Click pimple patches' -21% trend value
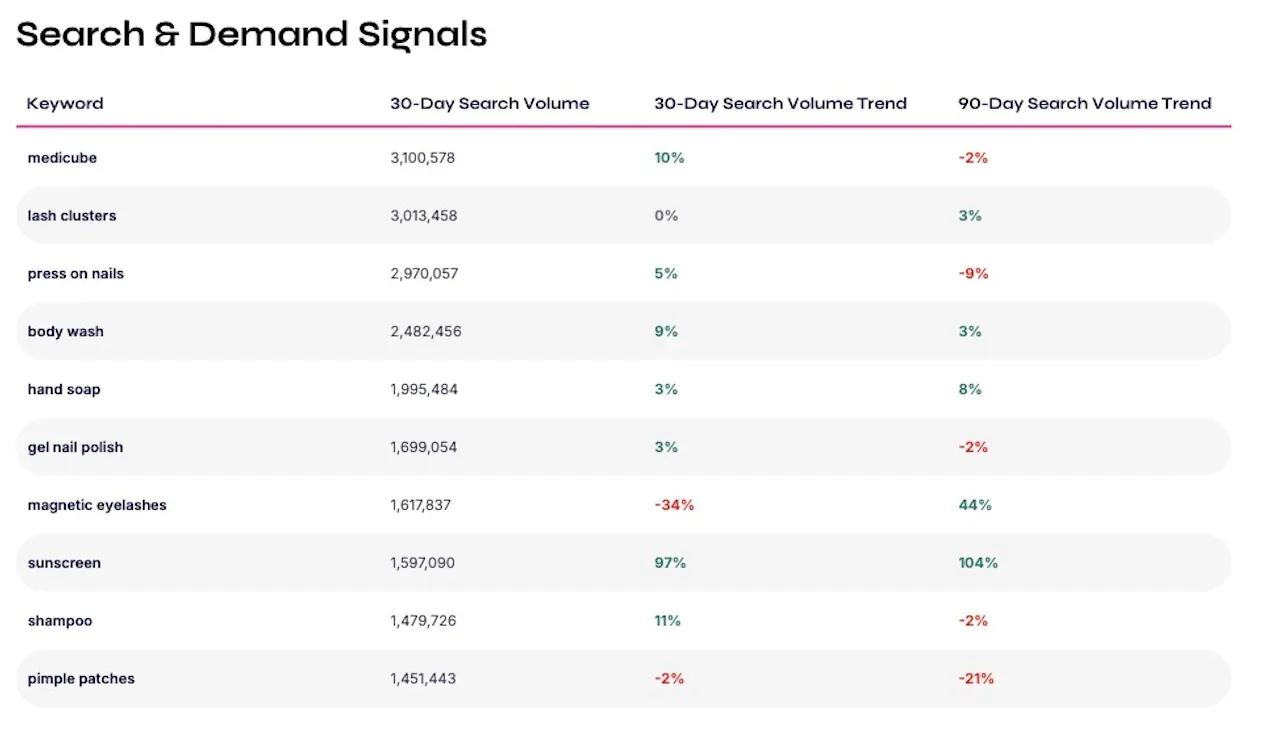 click(x=976, y=679)
